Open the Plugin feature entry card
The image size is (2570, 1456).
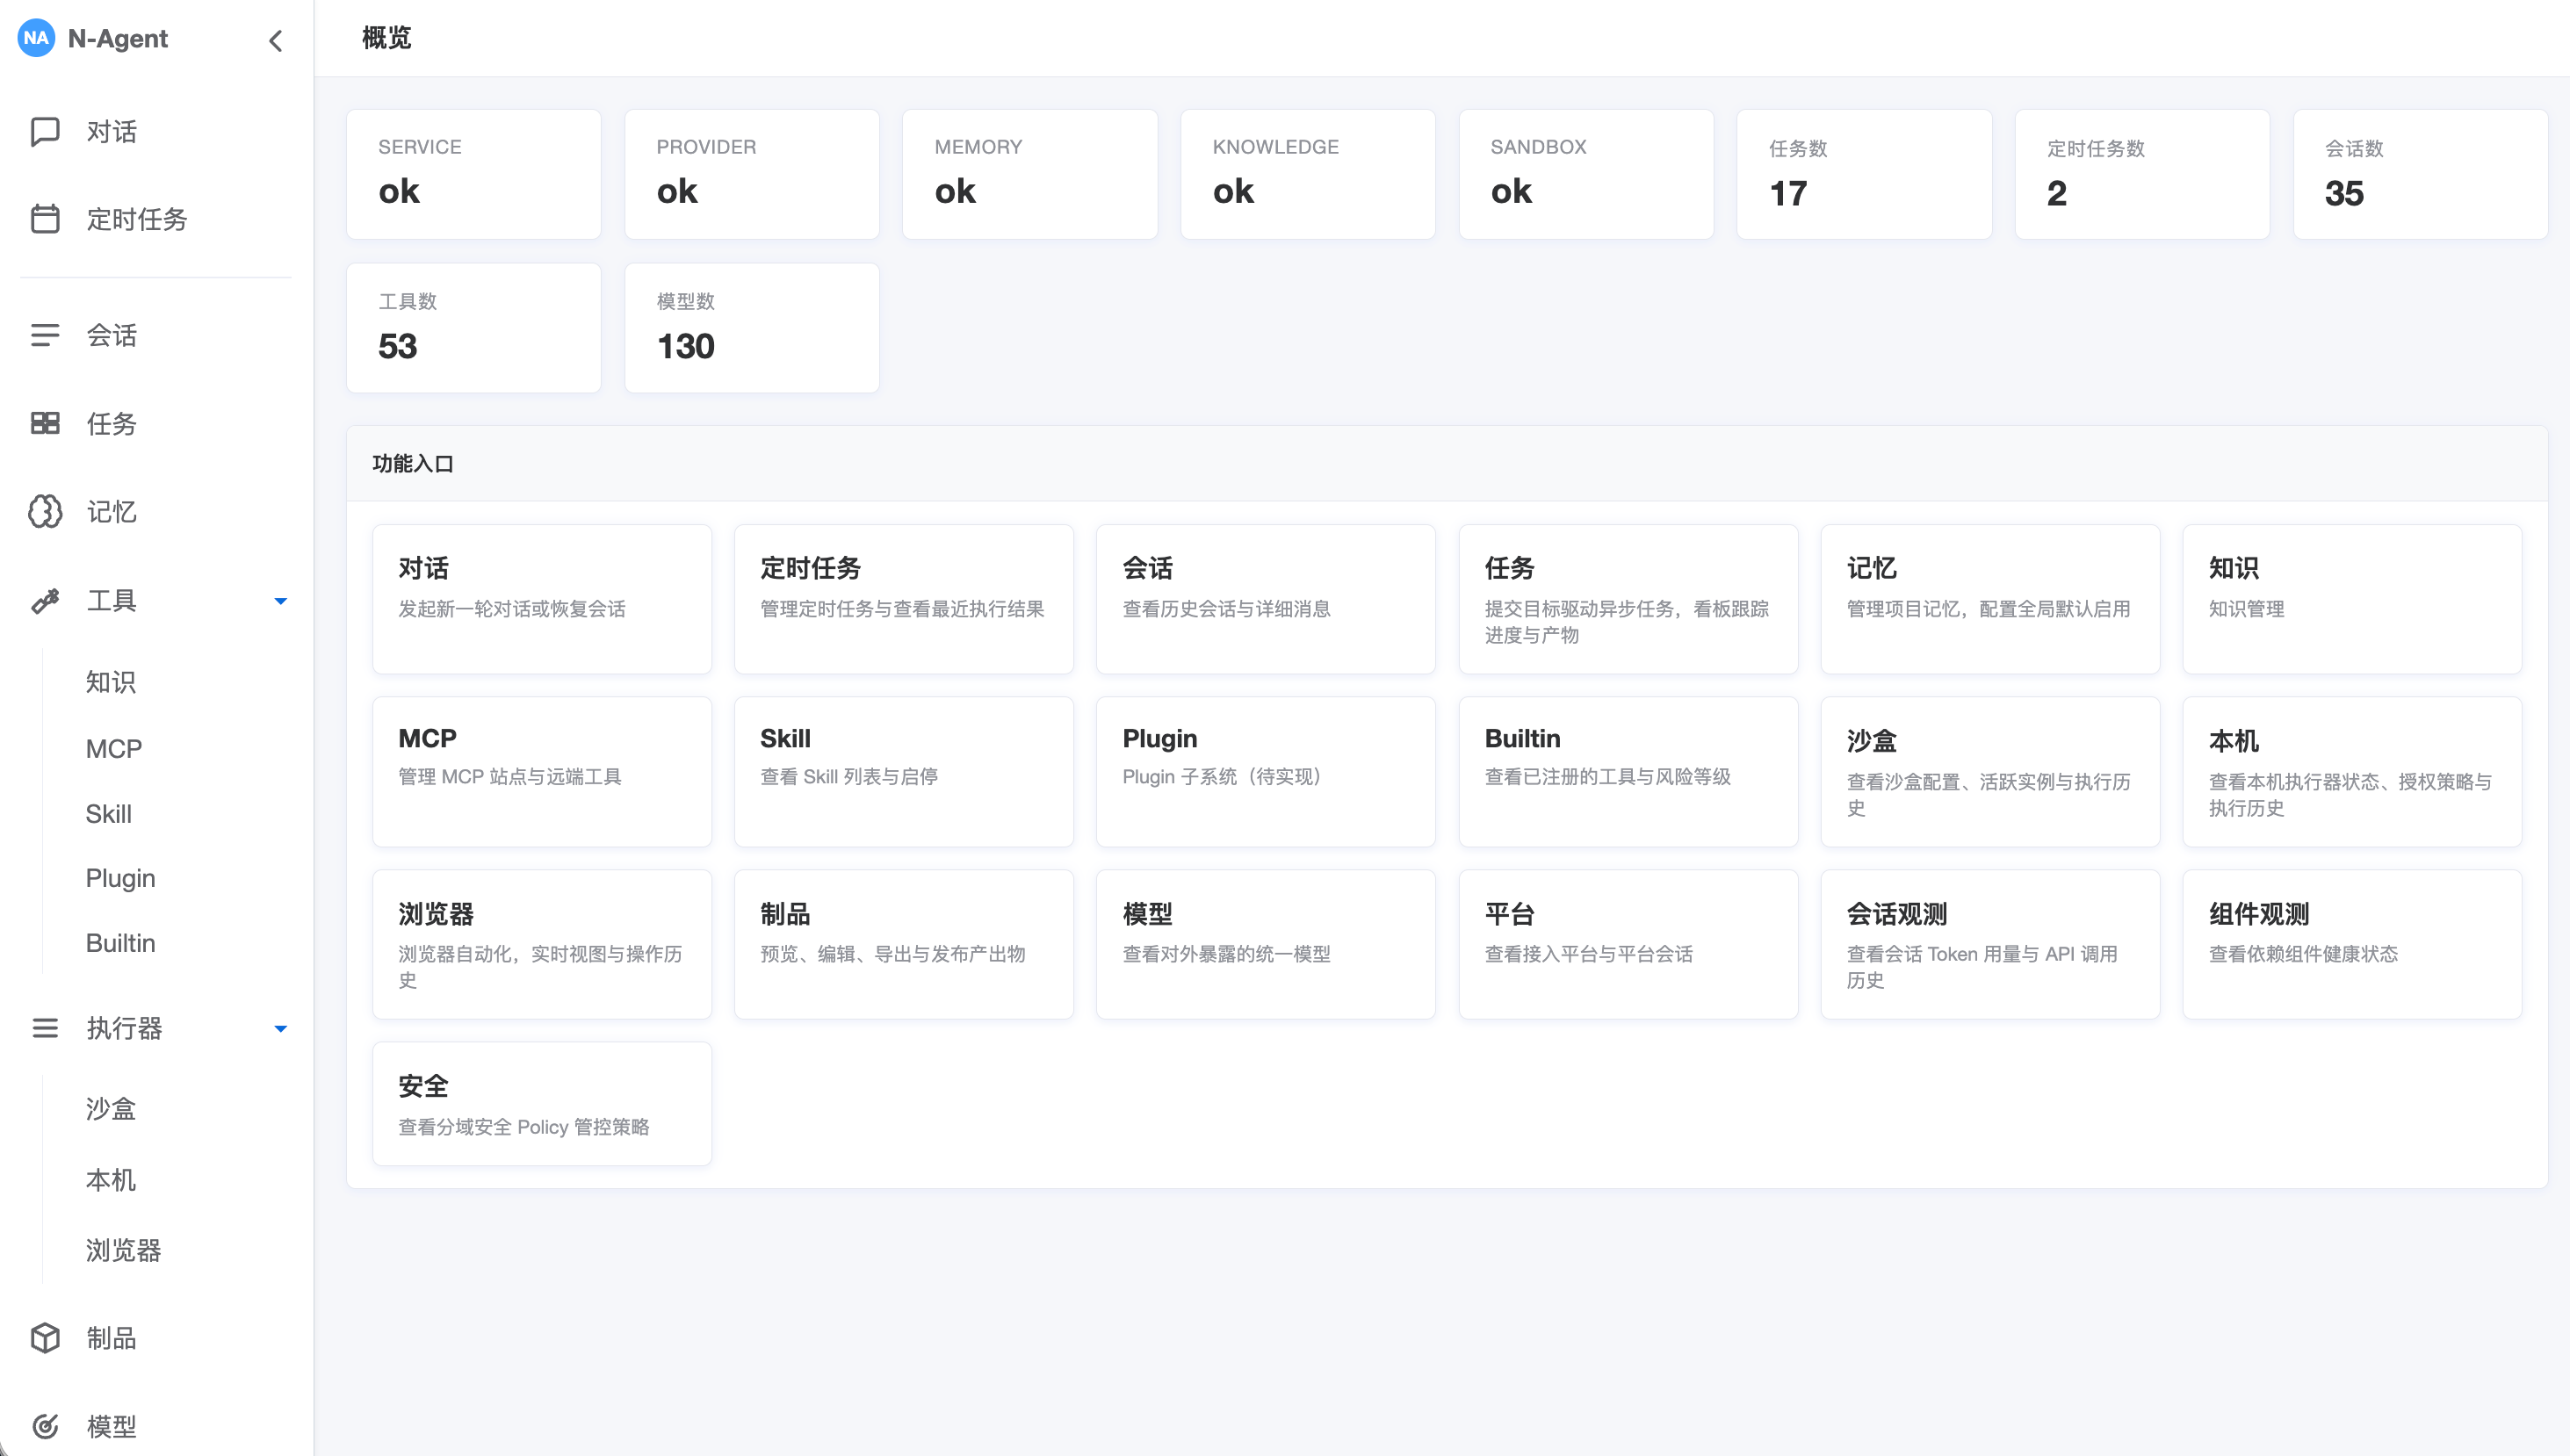1266,772
